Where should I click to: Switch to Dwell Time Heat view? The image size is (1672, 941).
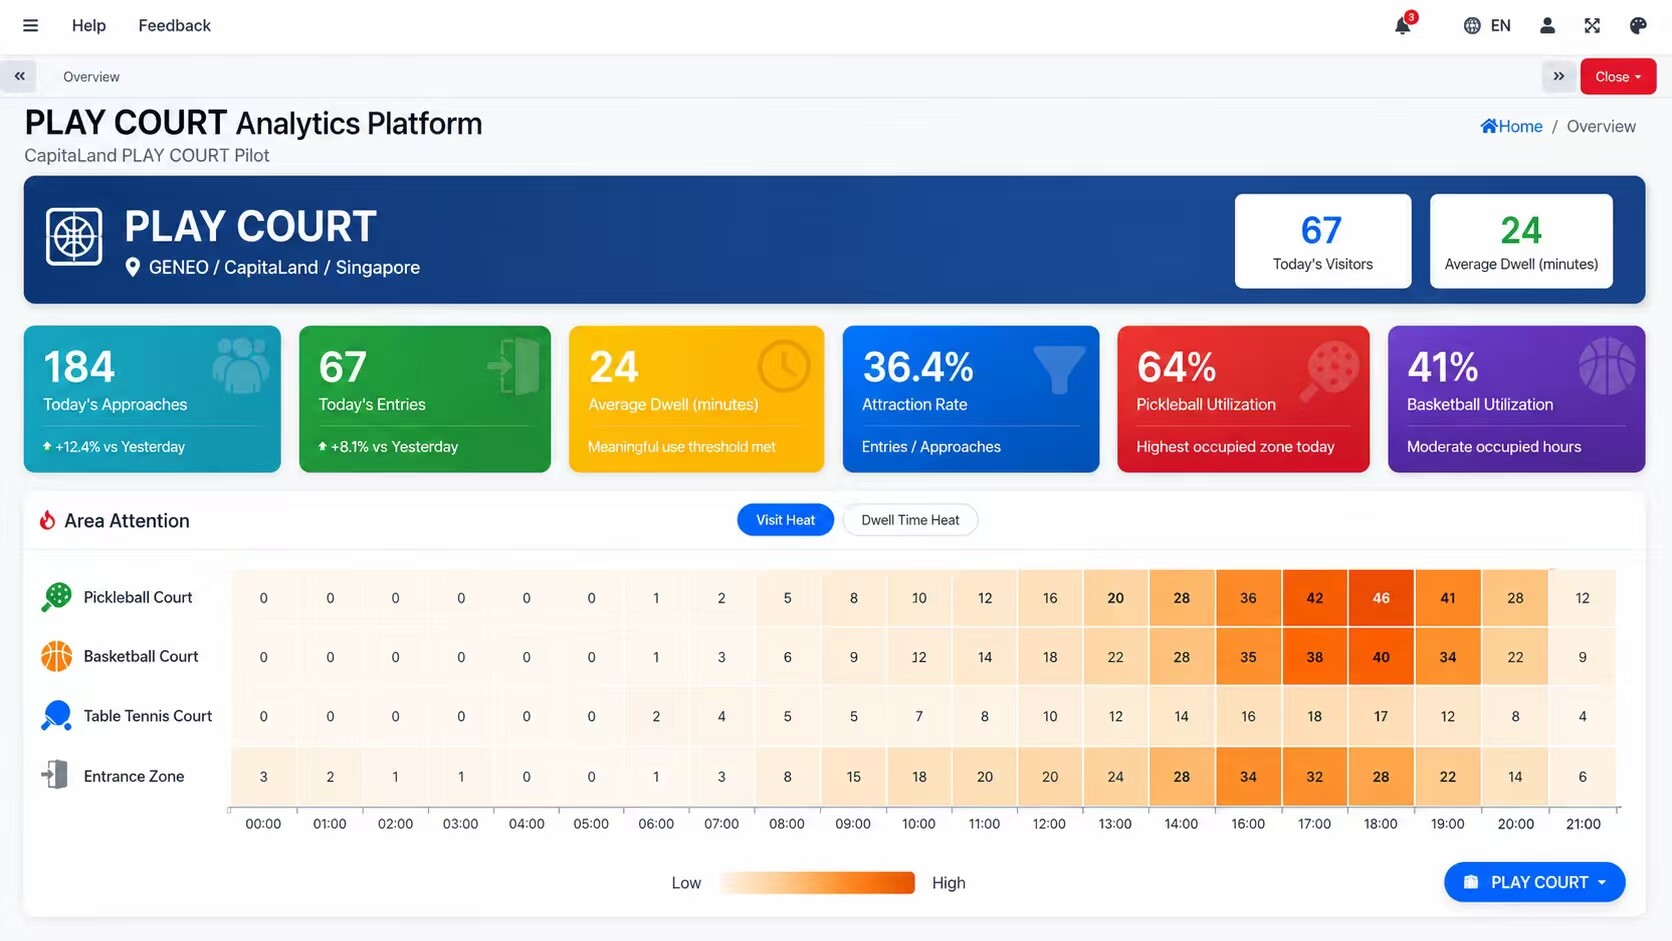pos(910,520)
